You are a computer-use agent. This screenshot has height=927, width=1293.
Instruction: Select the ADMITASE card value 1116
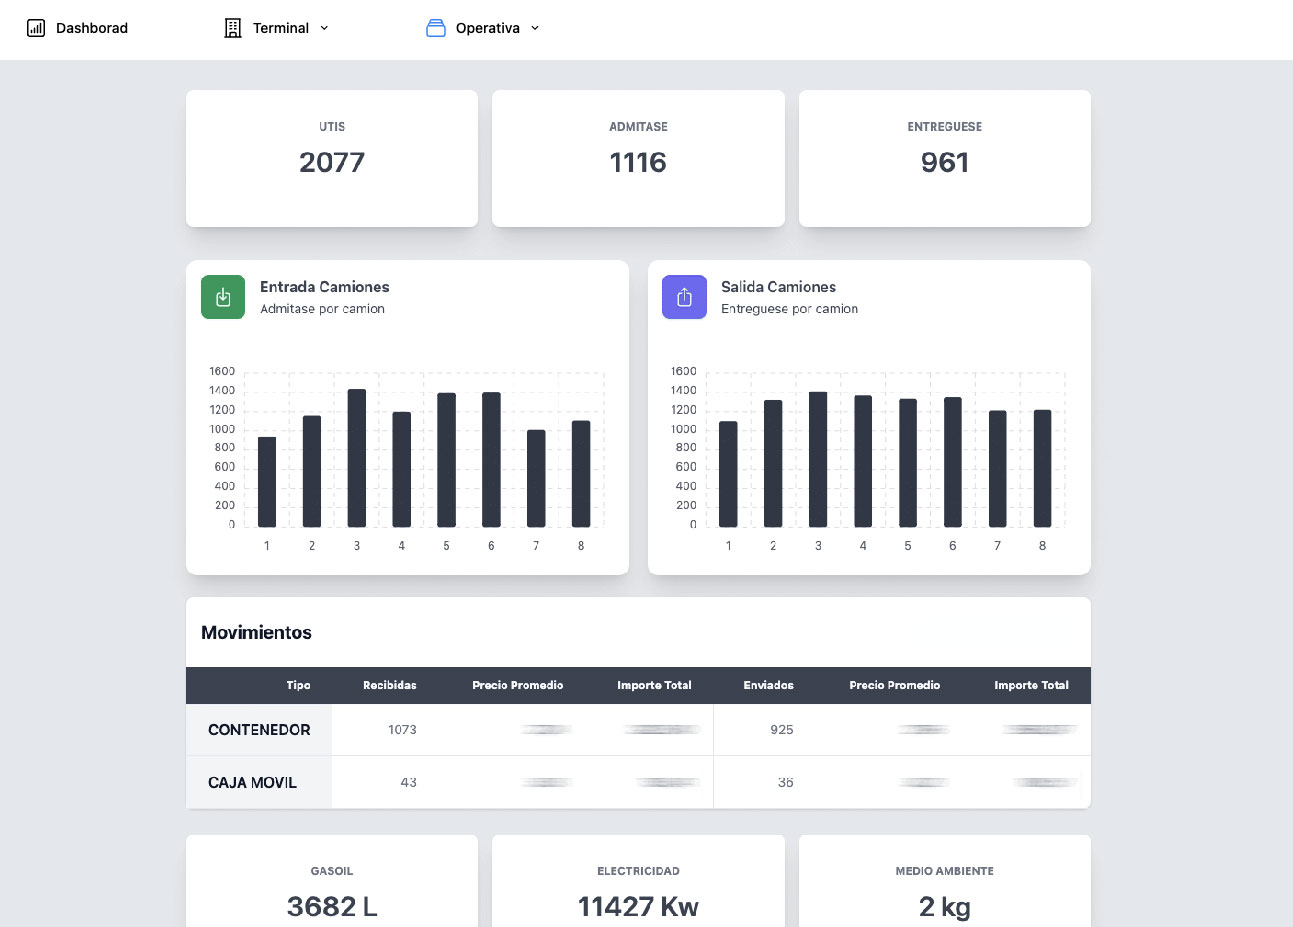point(638,162)
